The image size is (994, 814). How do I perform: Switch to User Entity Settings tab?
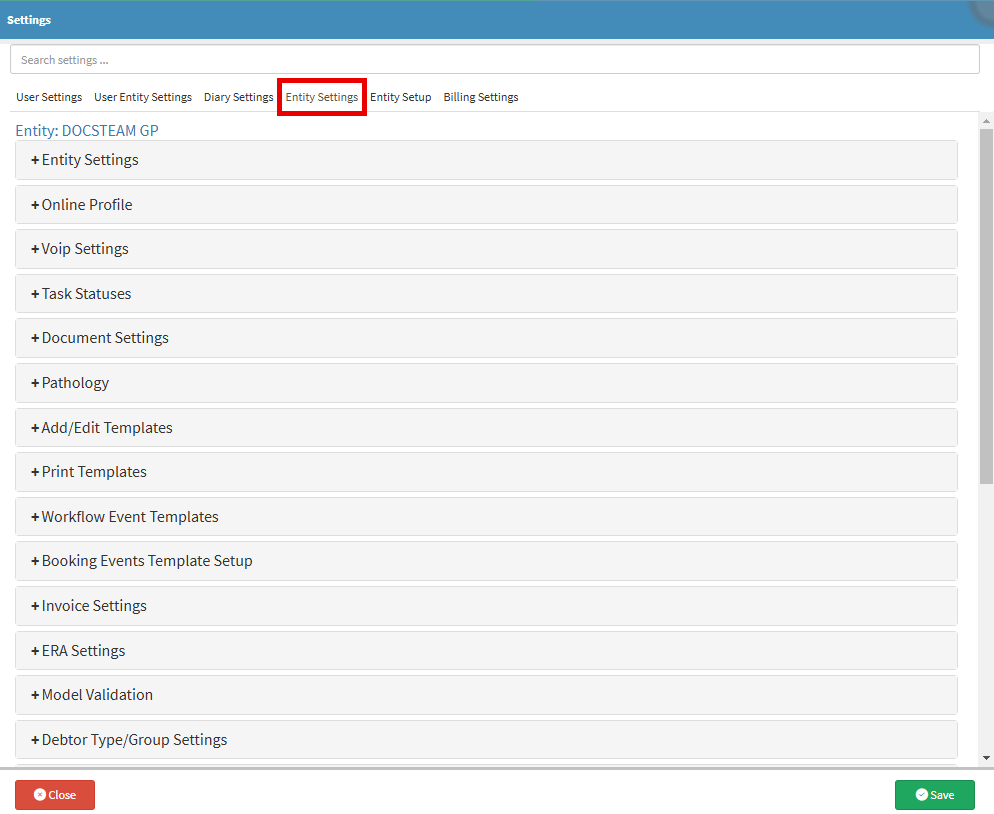pos(143,97)
